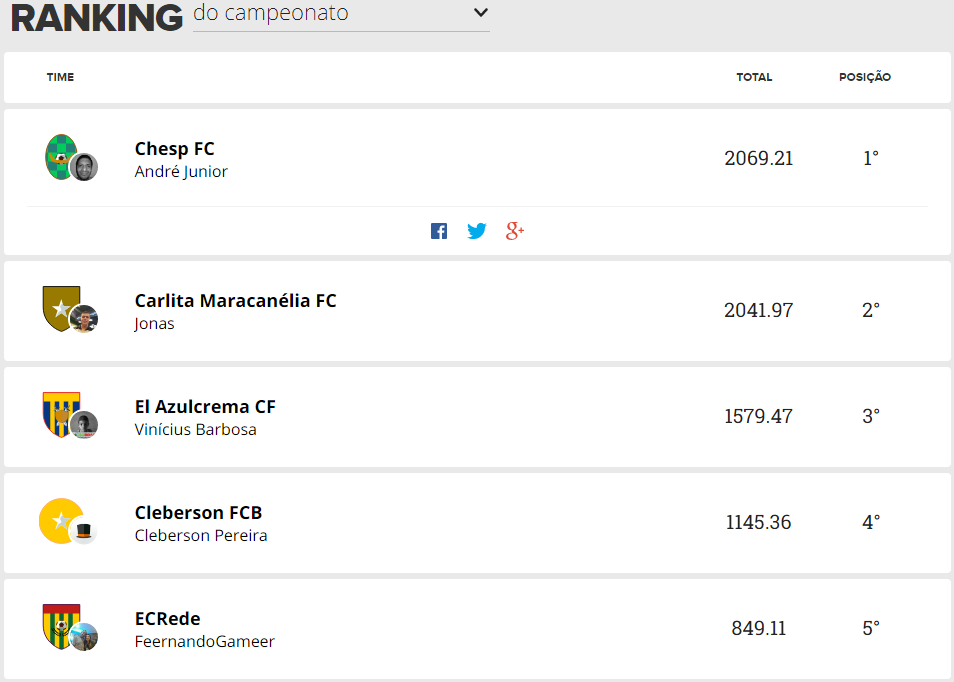
Task: Open El Azulcrema CF team link
Action: point(205,406)
